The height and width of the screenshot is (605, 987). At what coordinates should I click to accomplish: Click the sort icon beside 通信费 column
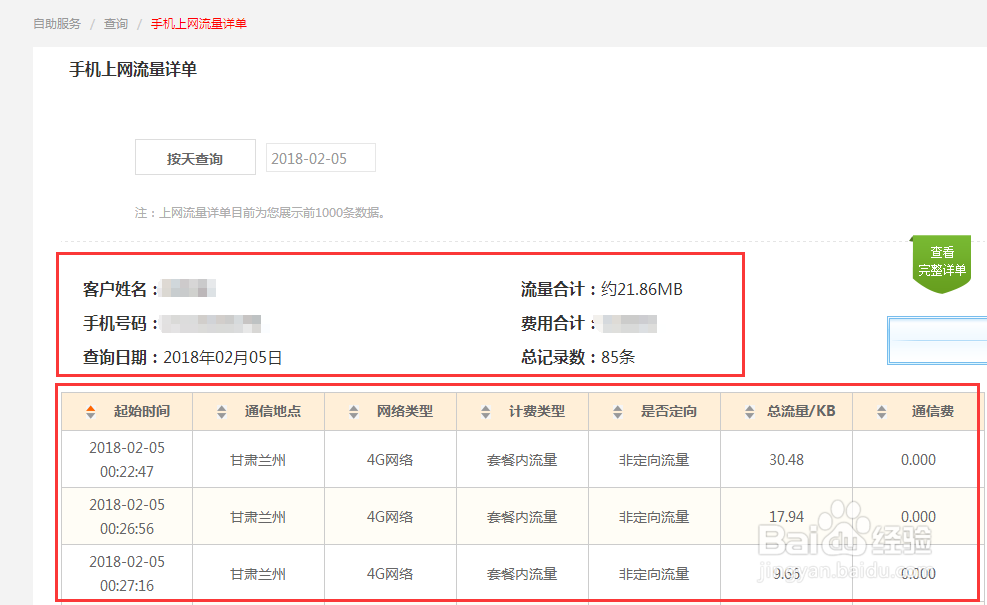pos(881,410)
